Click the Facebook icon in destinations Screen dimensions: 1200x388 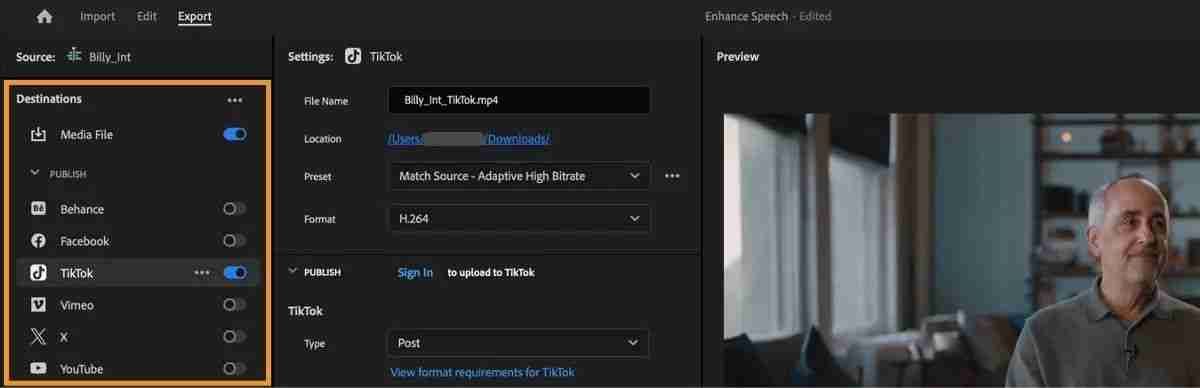(39, 241)
